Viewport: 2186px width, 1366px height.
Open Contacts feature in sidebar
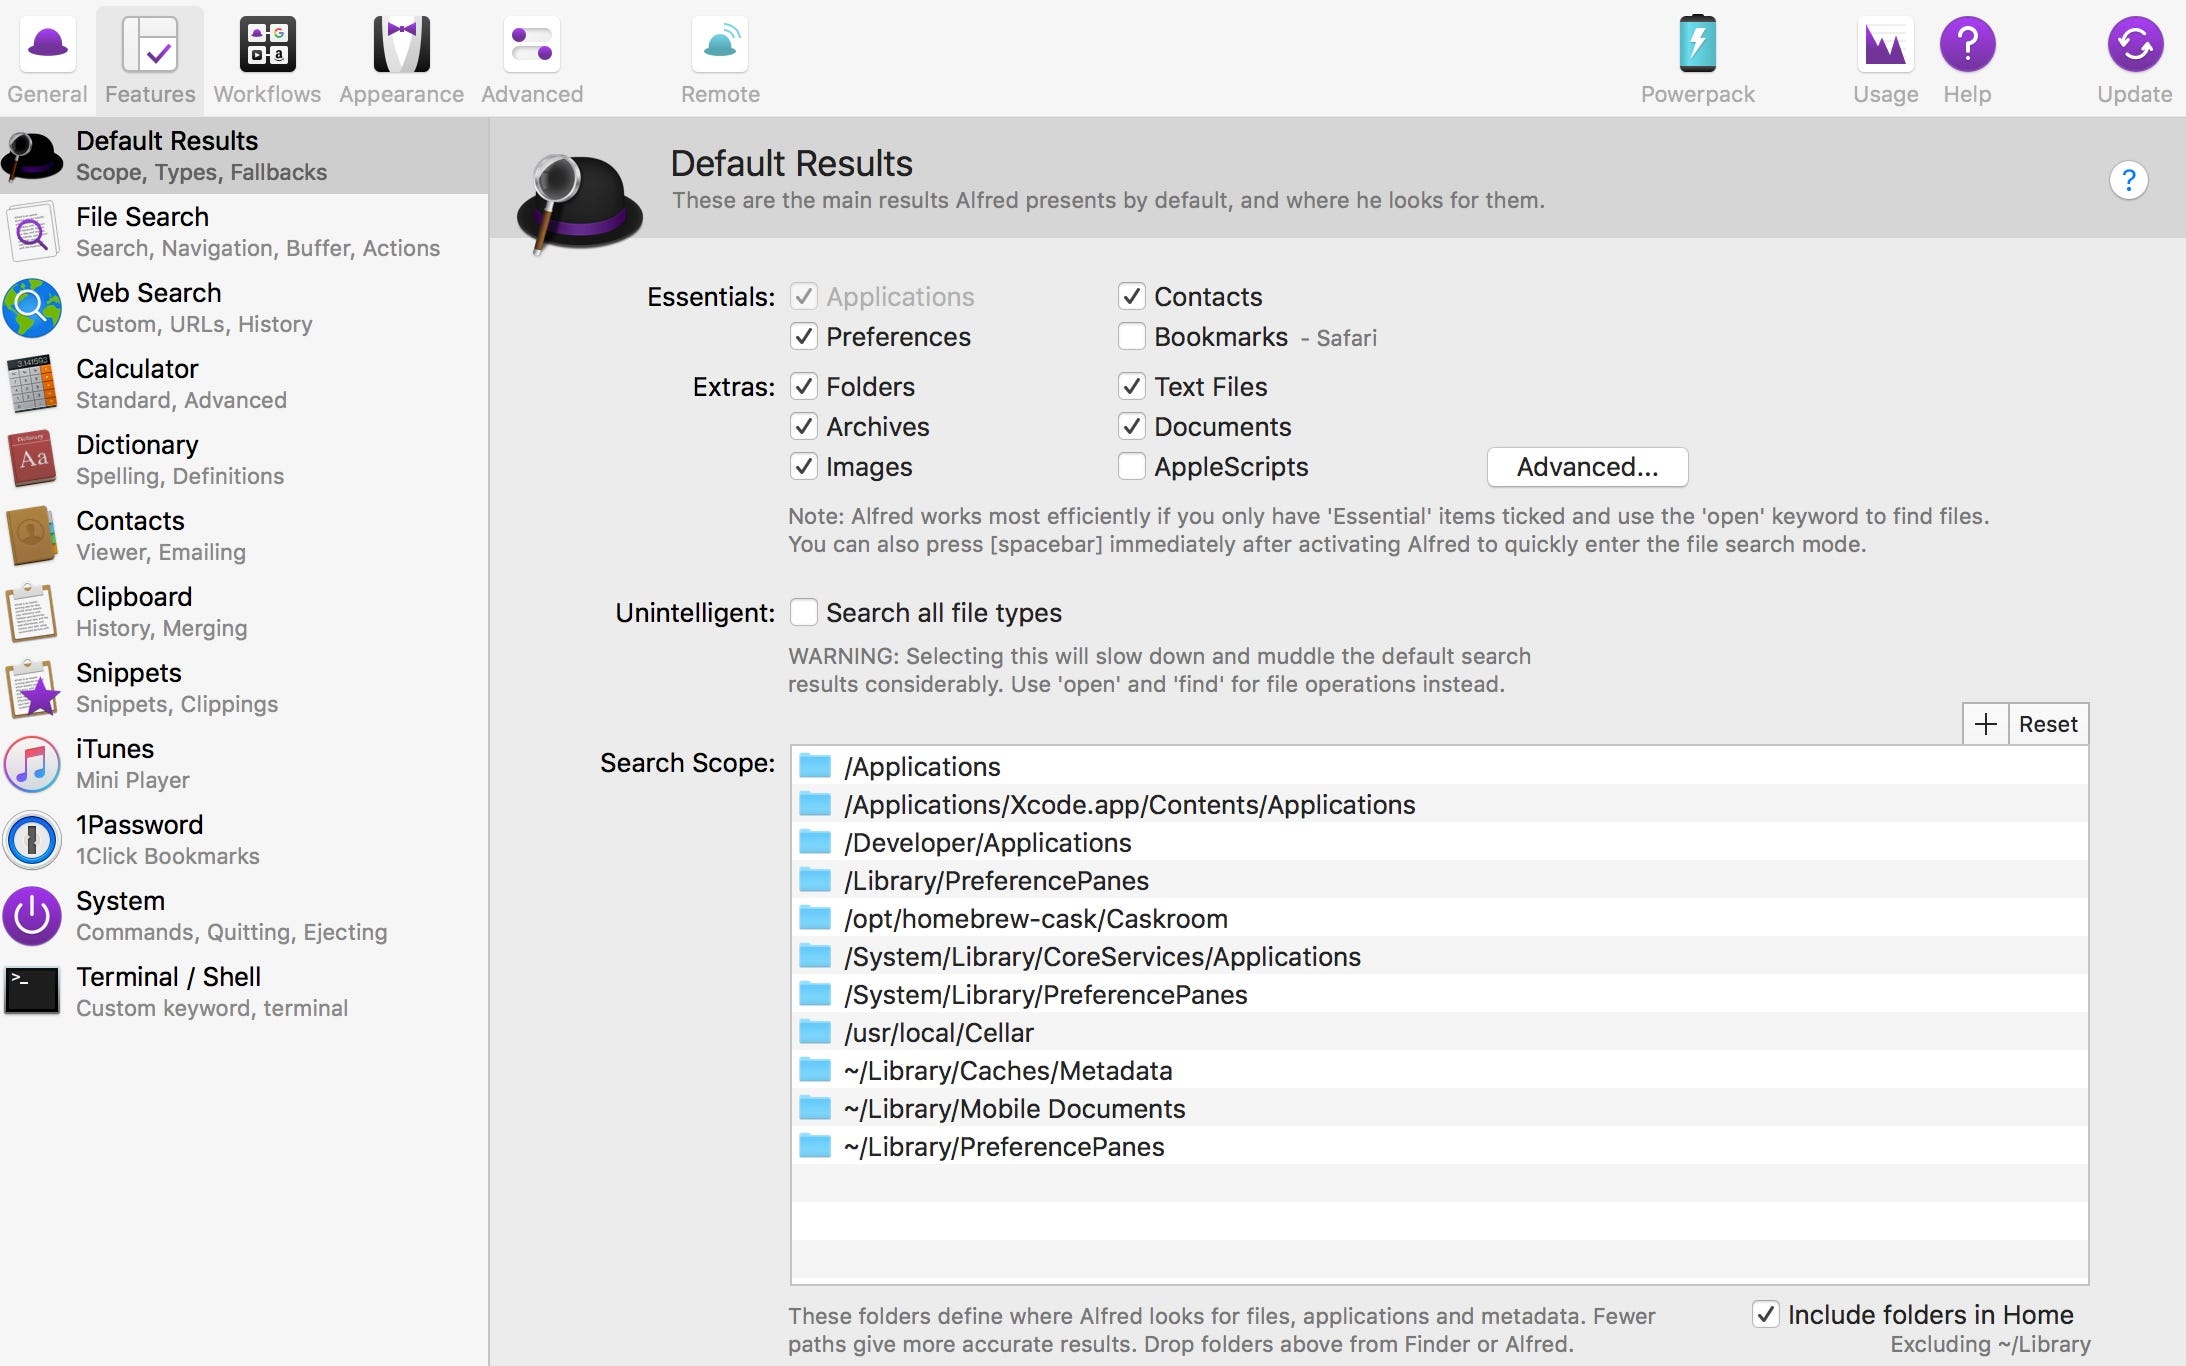click(x=244, y=535)
